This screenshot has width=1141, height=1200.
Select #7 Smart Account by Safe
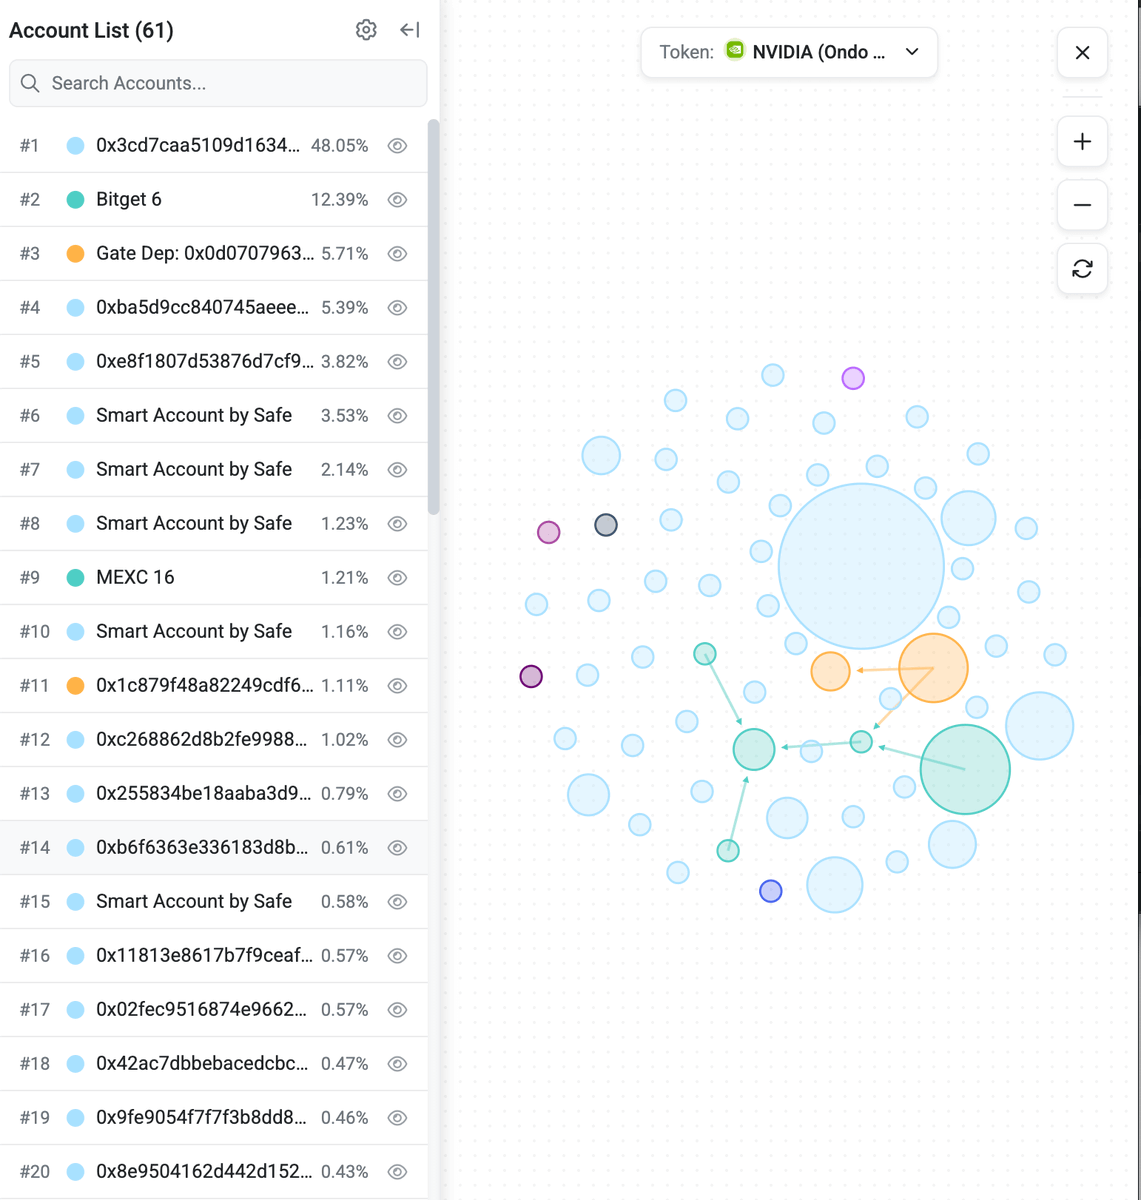coord(214,470)
